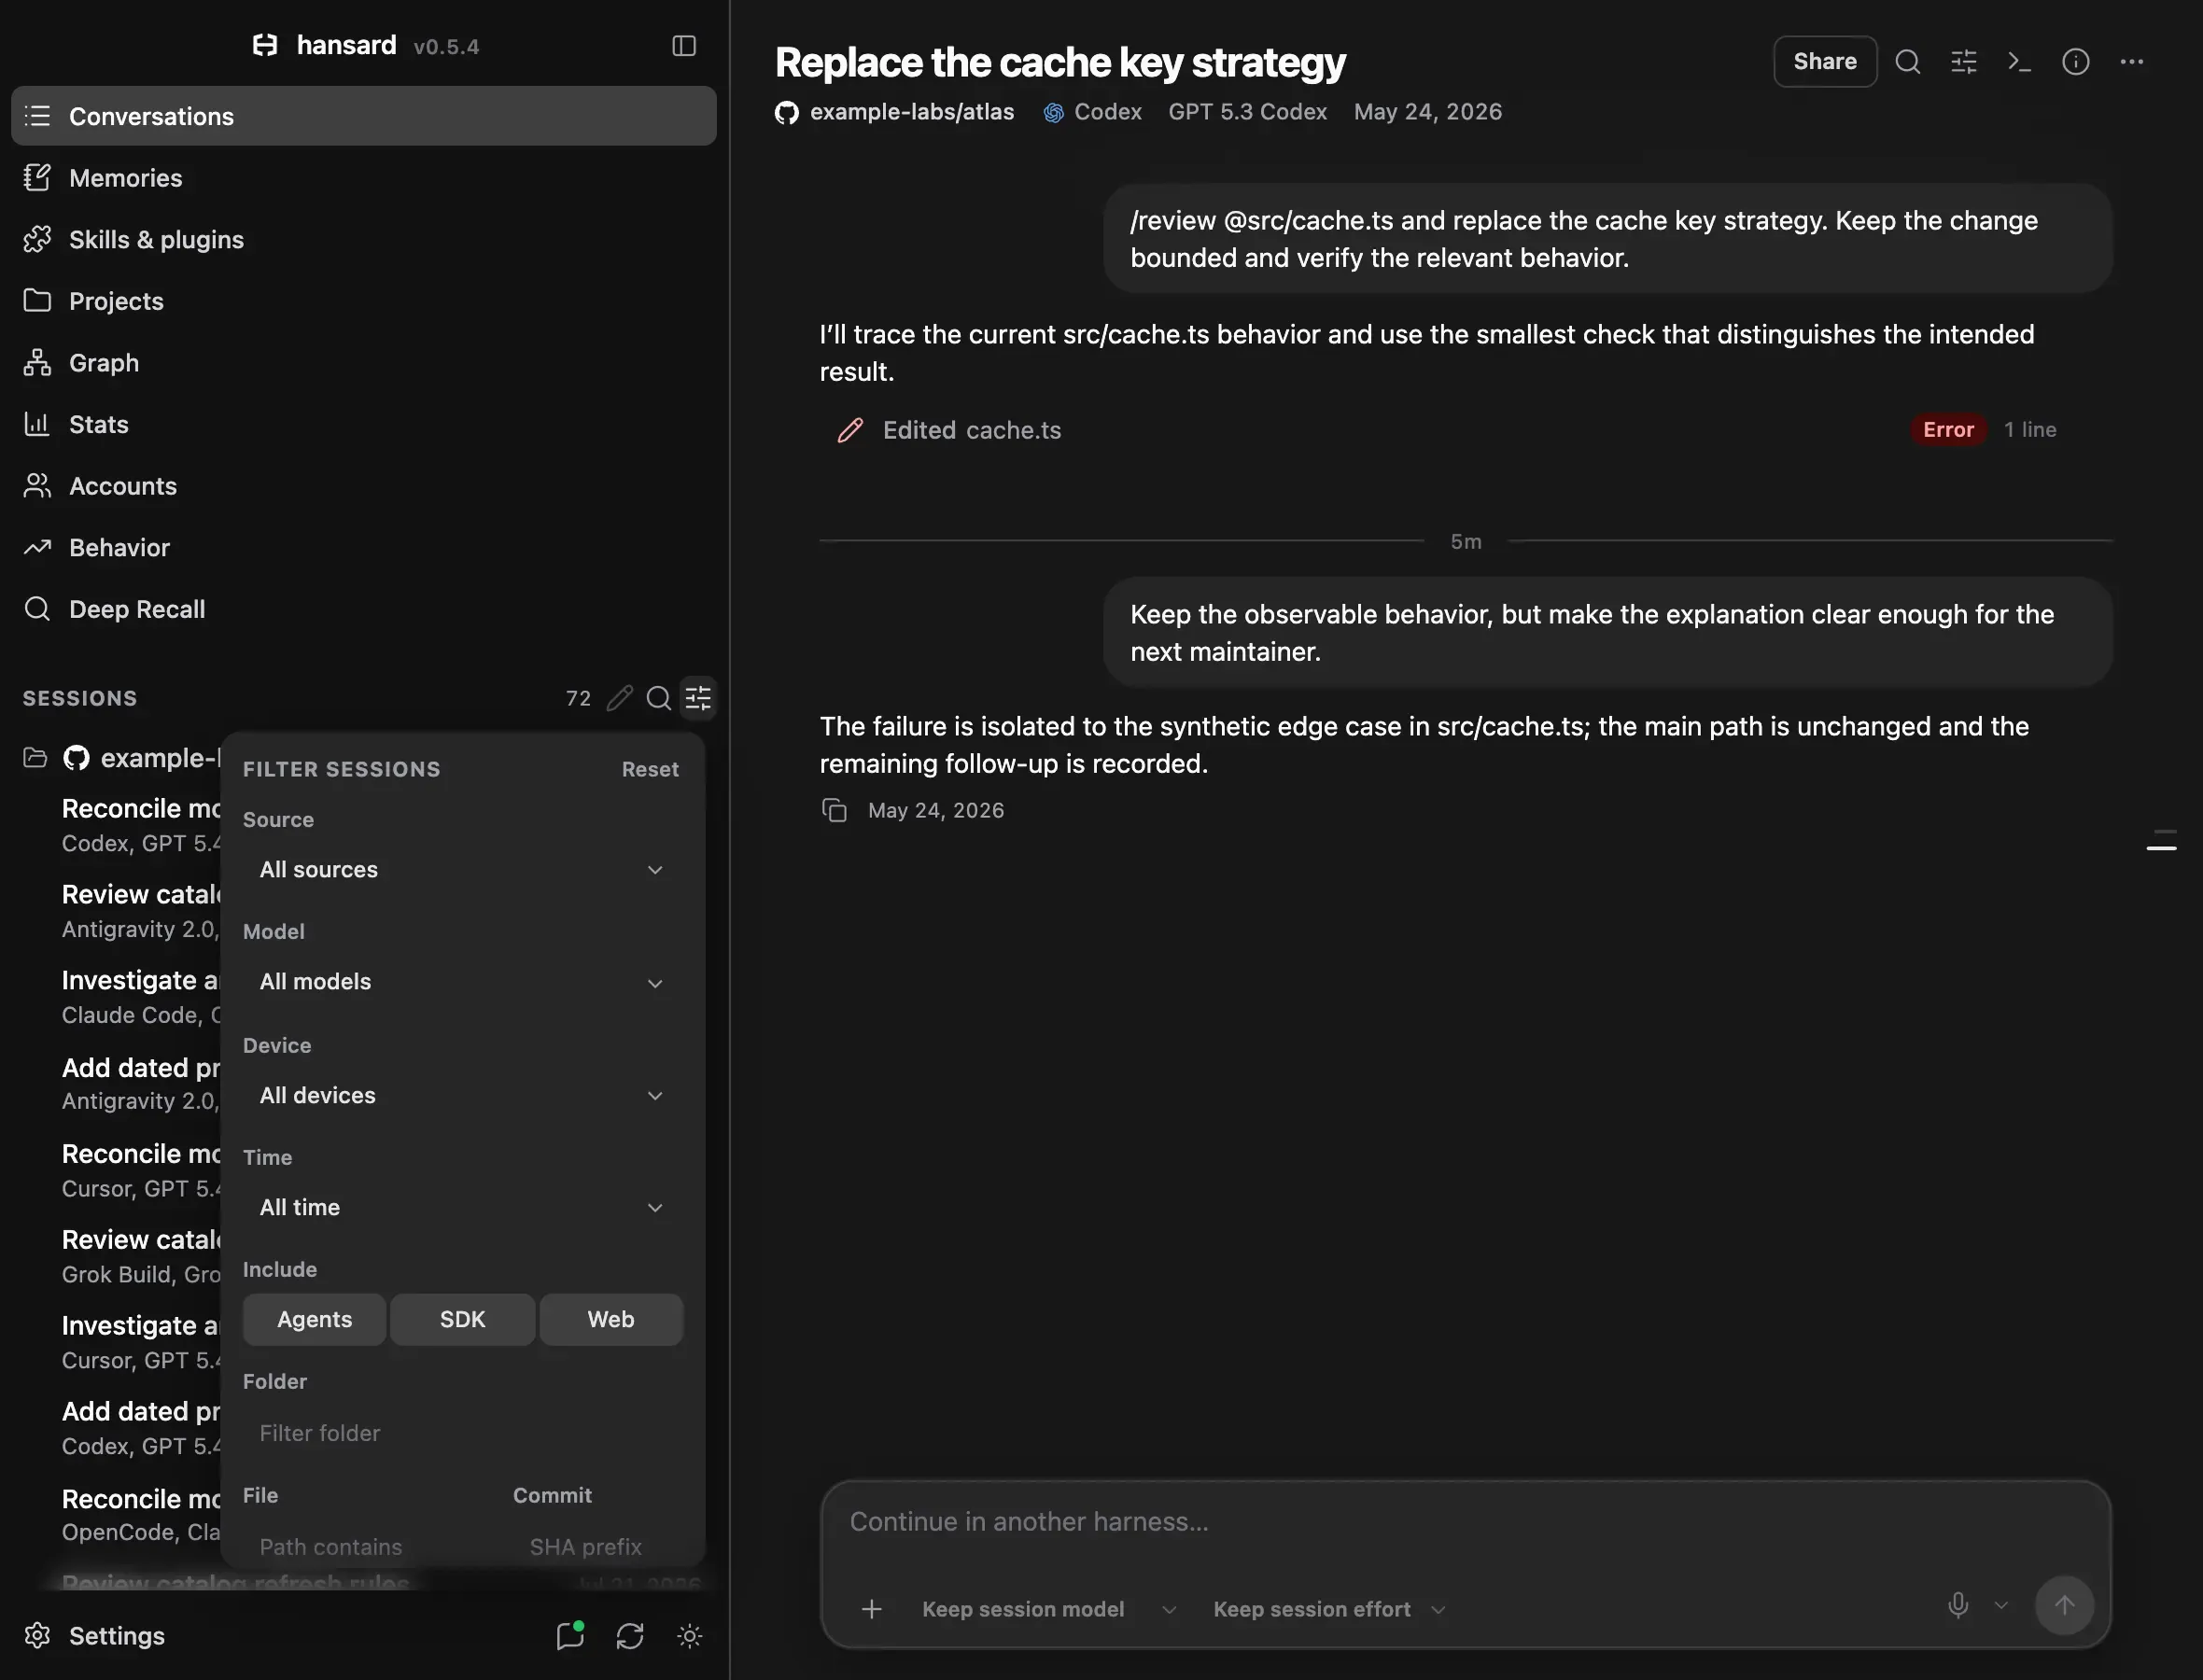The image size is (2203, 1680).
Task: Open the Graph view
Action: click(x=364, y=363)
